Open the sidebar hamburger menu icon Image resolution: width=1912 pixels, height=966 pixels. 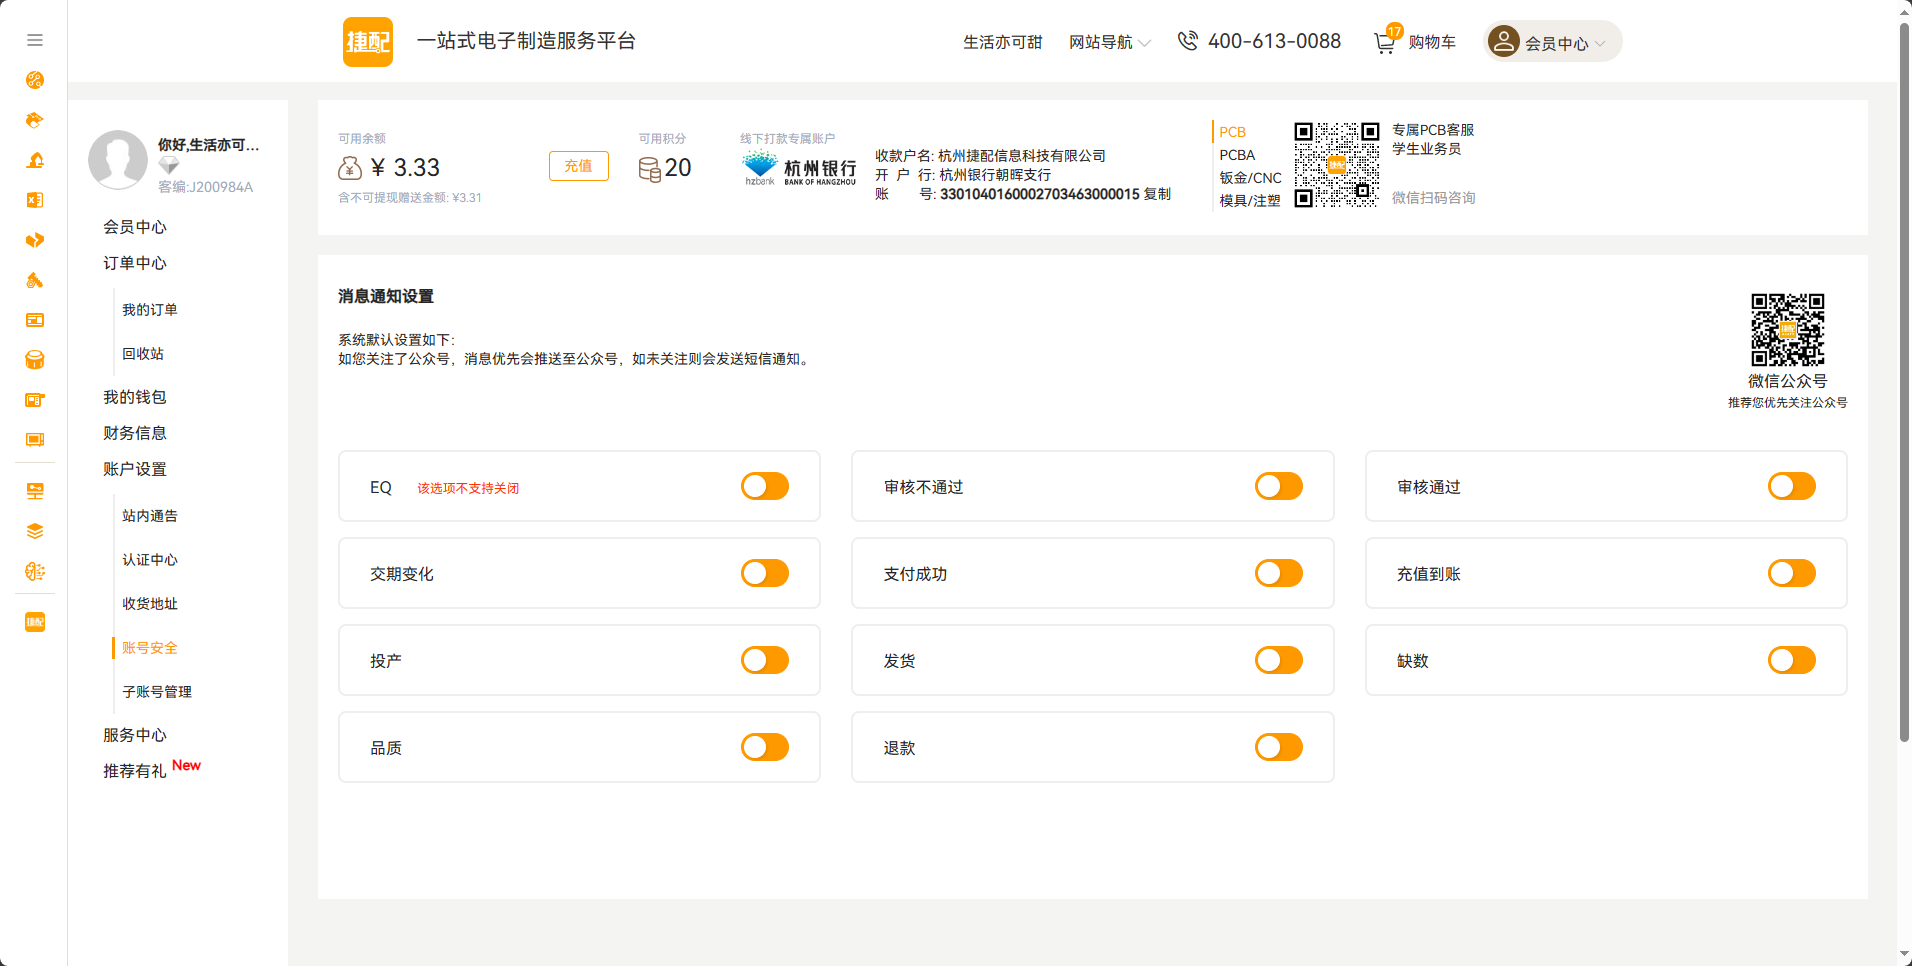34,40
